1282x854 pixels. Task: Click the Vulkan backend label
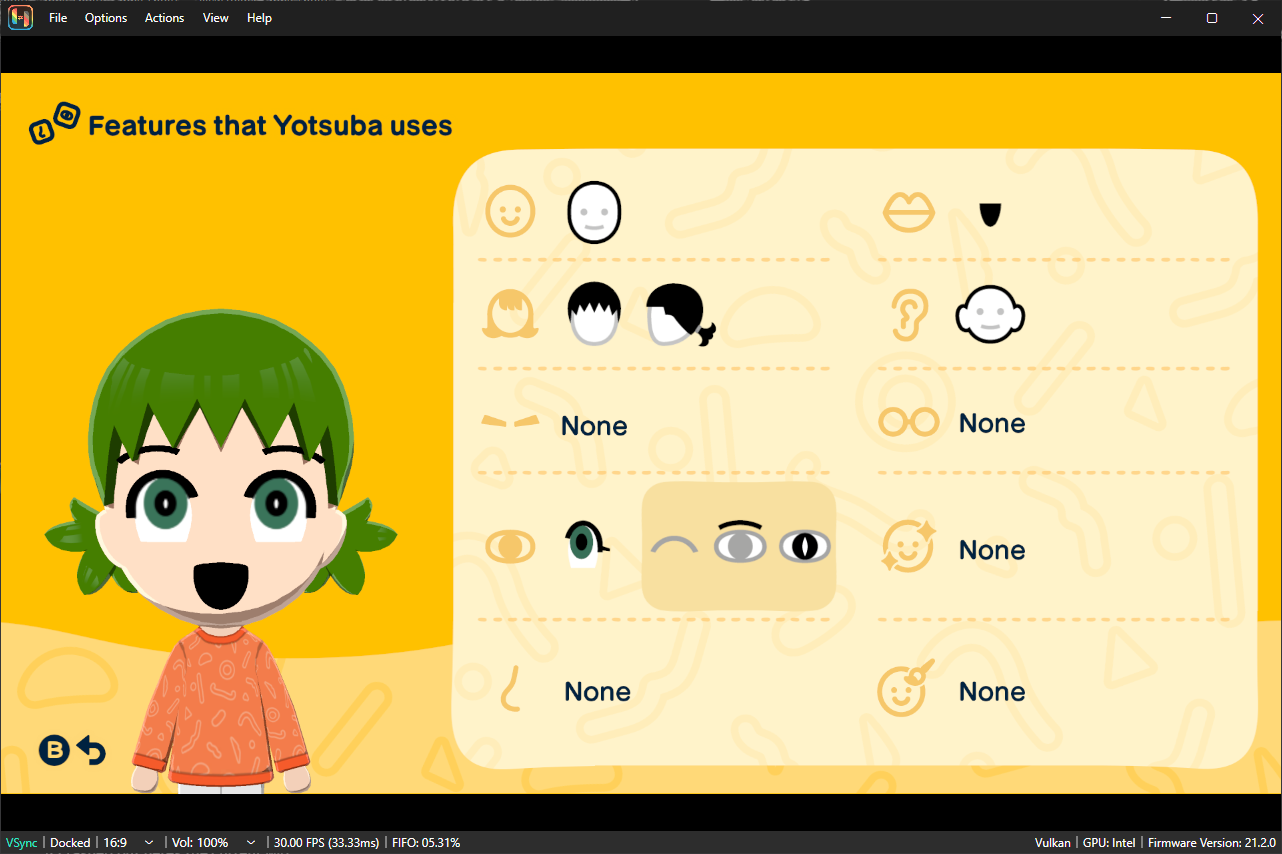(x=1053, y=843)
